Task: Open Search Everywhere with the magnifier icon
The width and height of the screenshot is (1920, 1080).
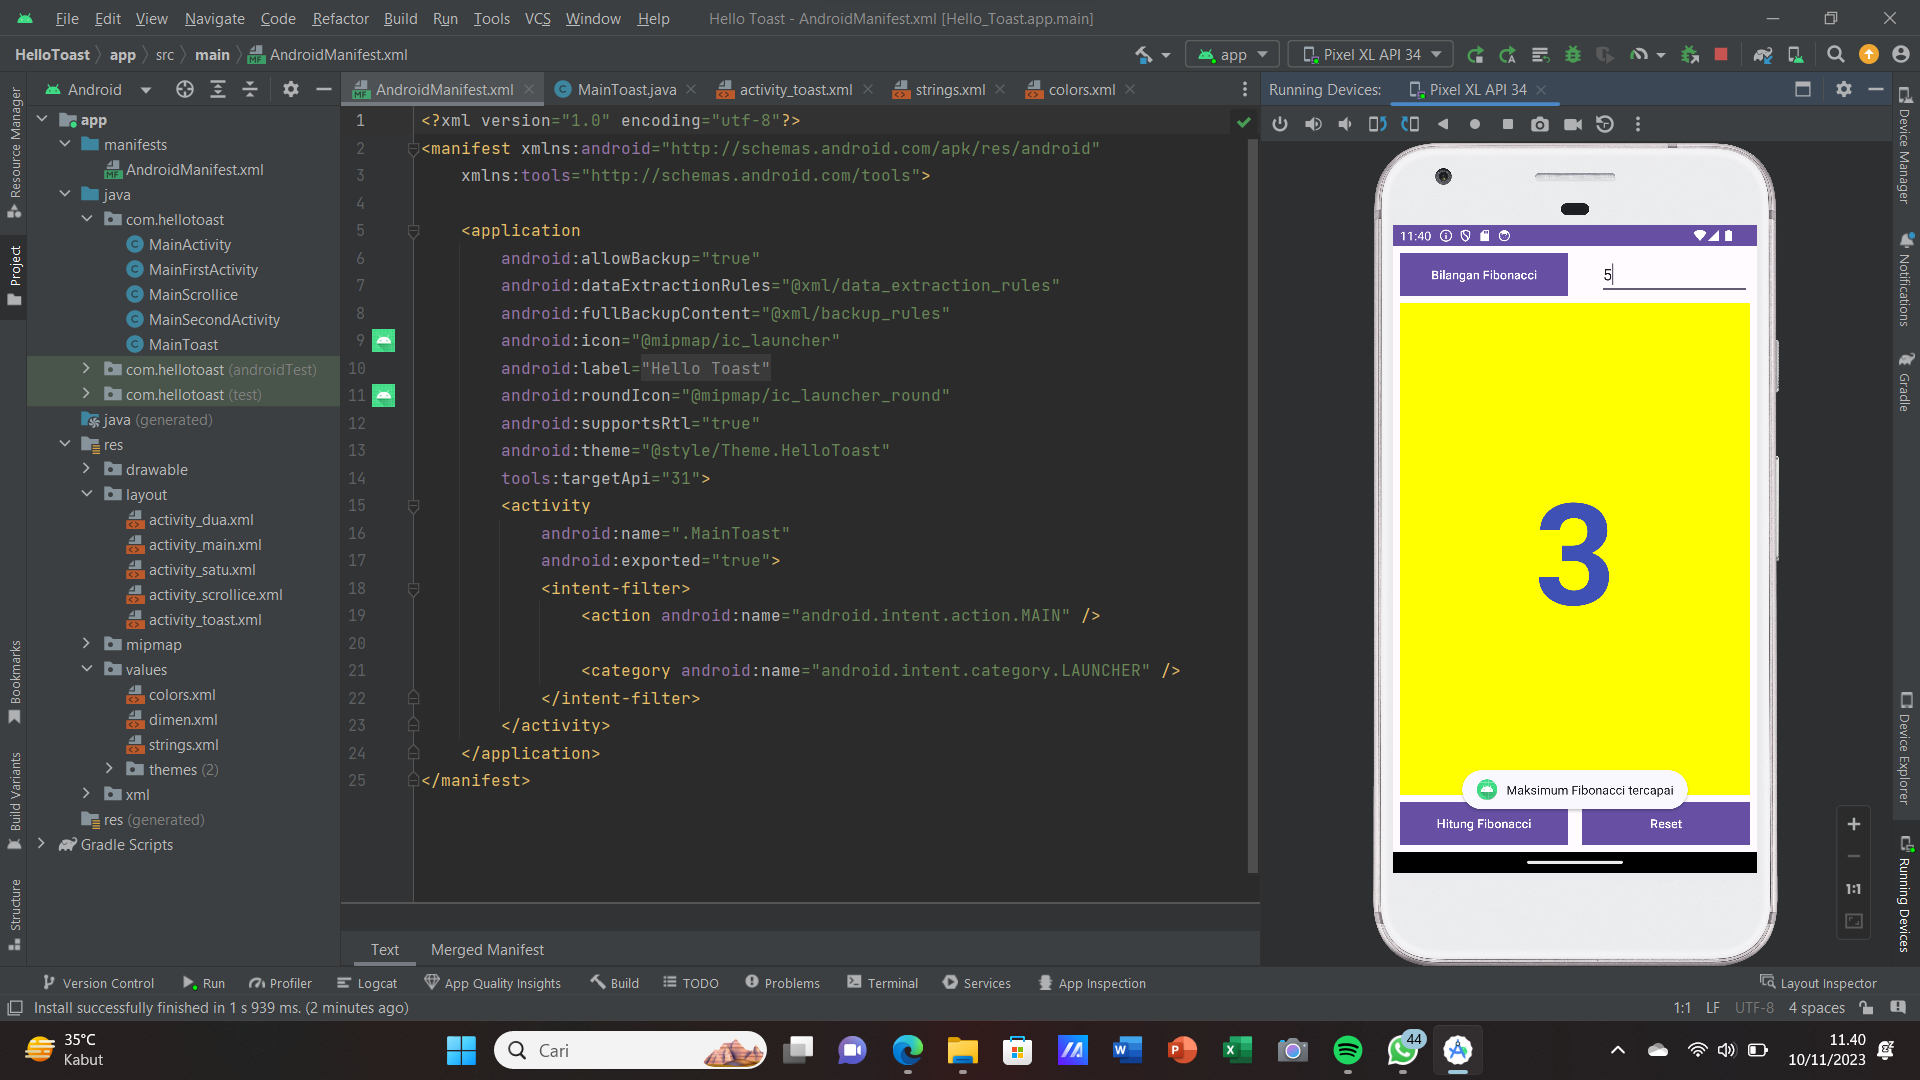Action: 1836,55
